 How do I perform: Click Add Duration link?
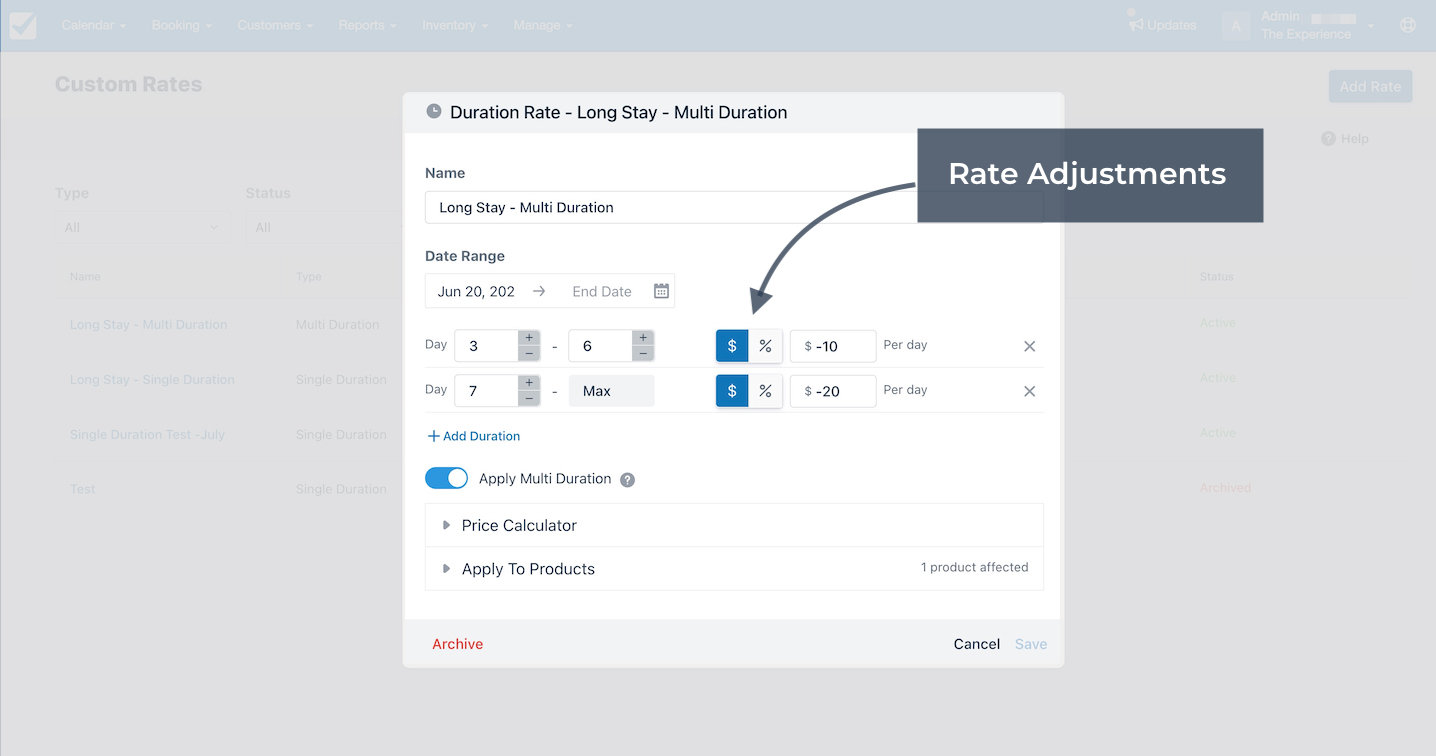tap(473, 436)
